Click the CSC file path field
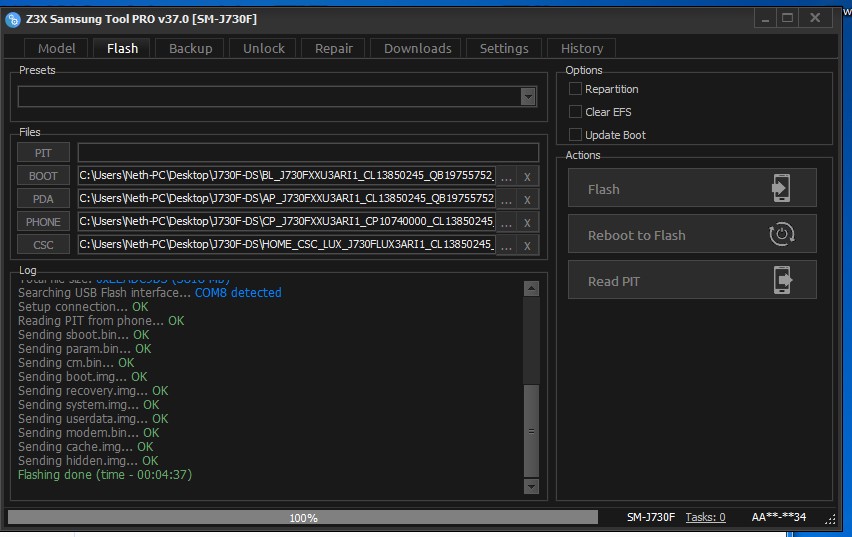This screenshot has height=537, width=852. pyautogui.click(x=287, y=245)
